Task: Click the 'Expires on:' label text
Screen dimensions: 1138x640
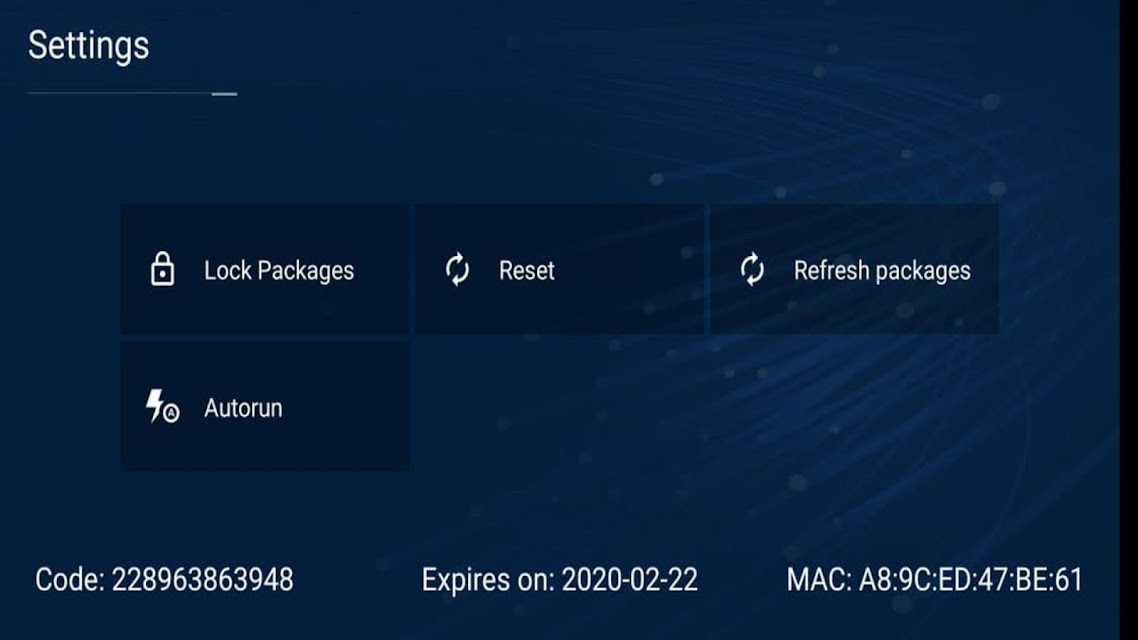Action: (488, 580)
